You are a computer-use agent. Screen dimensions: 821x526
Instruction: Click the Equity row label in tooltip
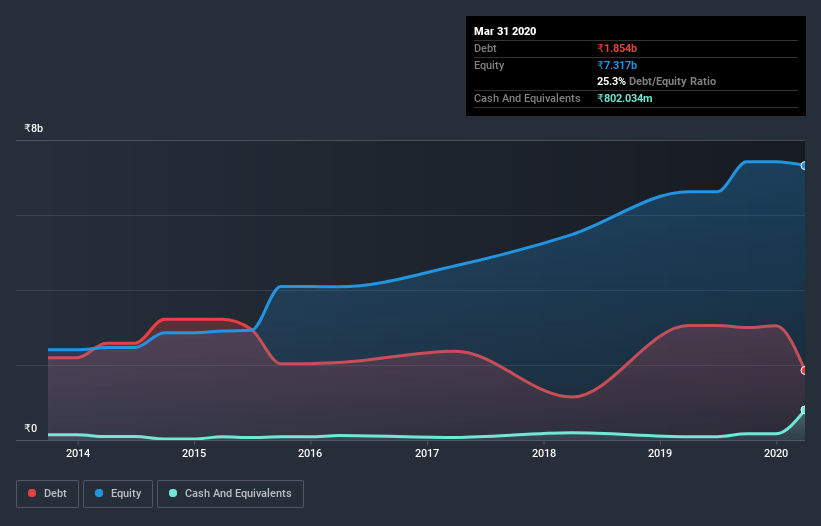(489, 65)
